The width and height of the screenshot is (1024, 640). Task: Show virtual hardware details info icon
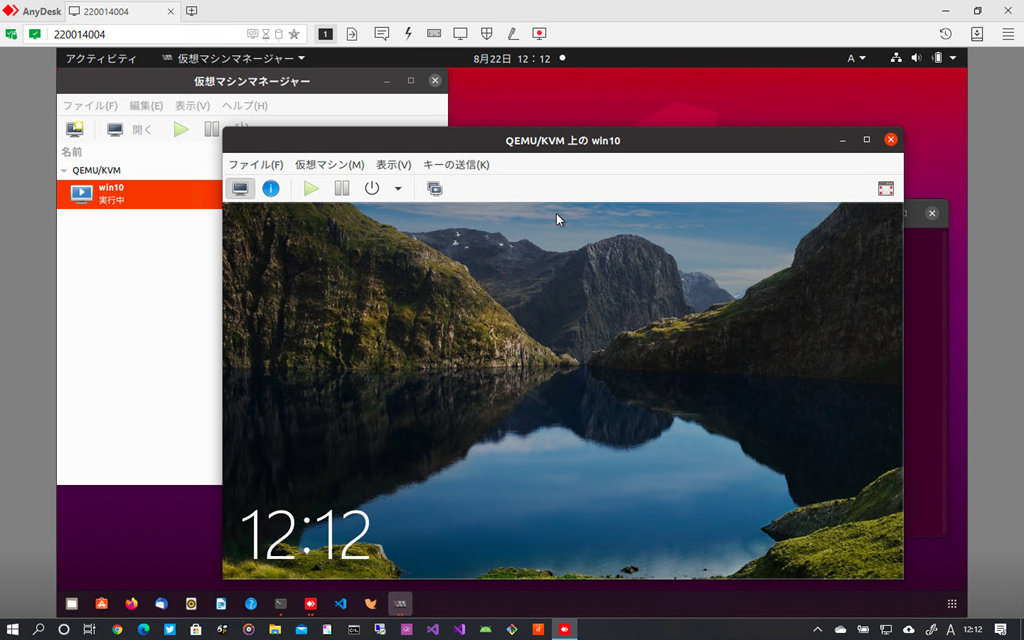271,188
